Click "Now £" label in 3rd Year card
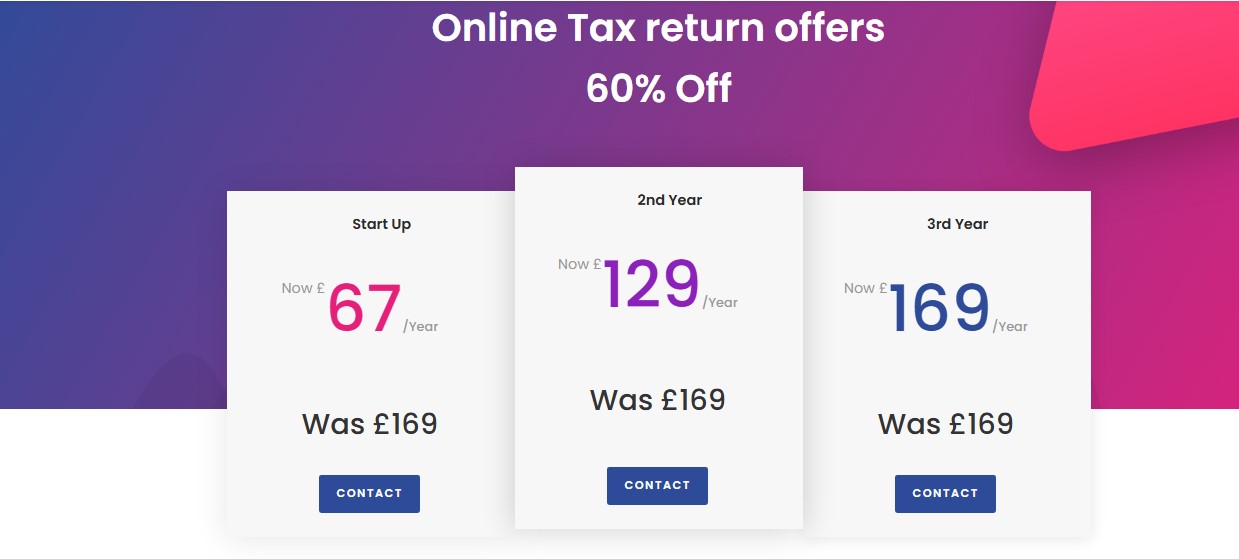Image resolution: width=1239 pixels, height=559 pixels. [865, 288]
